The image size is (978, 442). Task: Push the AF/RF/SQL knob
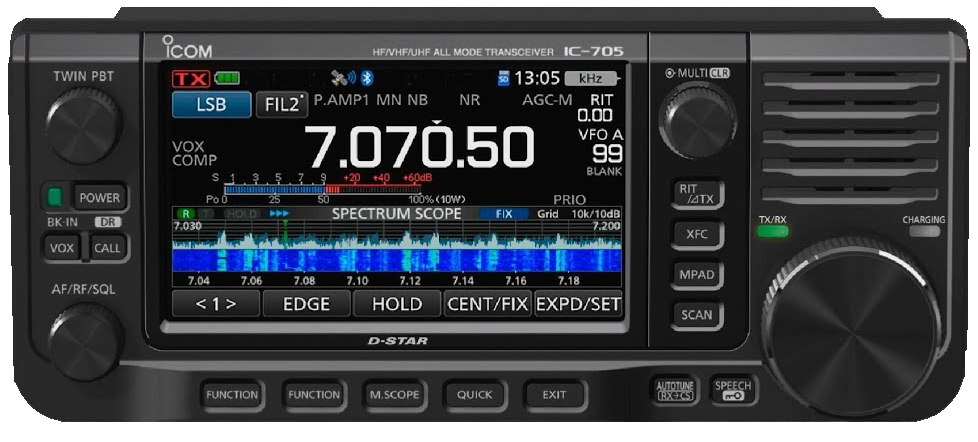click(85, 342)
